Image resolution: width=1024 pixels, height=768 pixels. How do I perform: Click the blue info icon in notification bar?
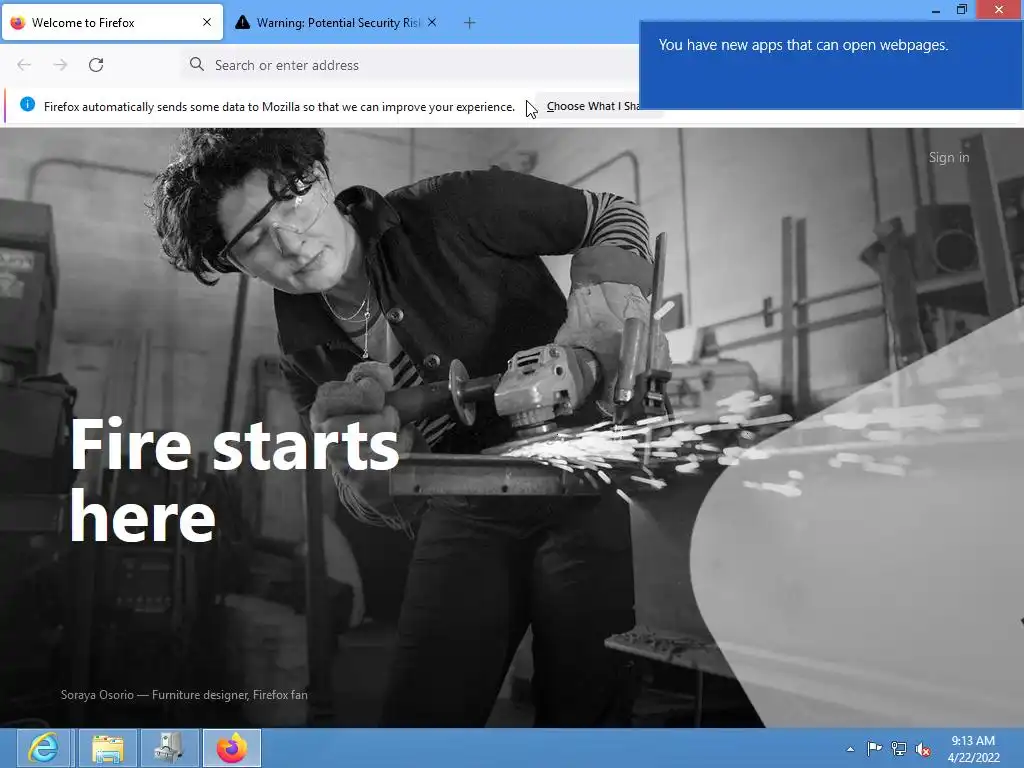[27, 104]
